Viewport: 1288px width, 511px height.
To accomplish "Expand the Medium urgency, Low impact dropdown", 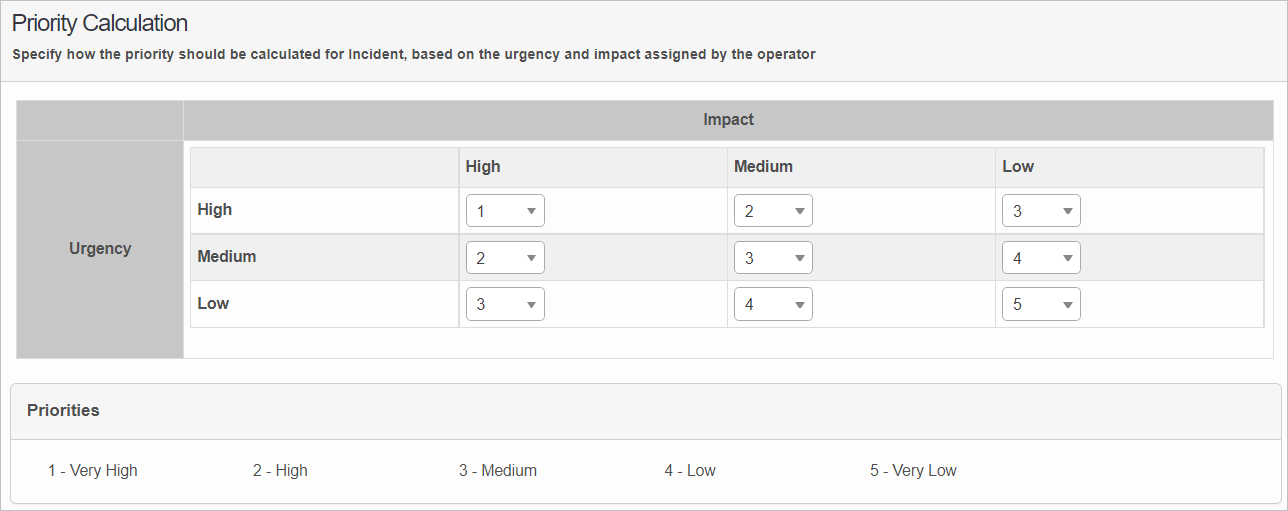I will coord(1041,258).
